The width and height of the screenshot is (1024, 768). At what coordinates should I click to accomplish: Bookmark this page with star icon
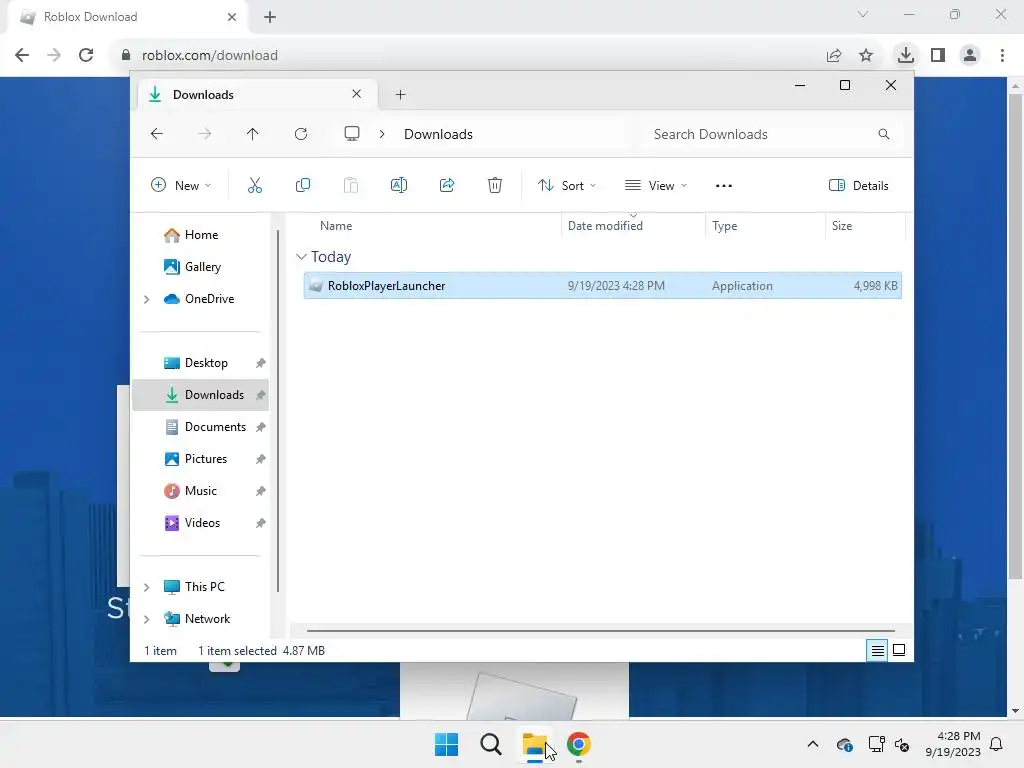click(x=866, y=56)
